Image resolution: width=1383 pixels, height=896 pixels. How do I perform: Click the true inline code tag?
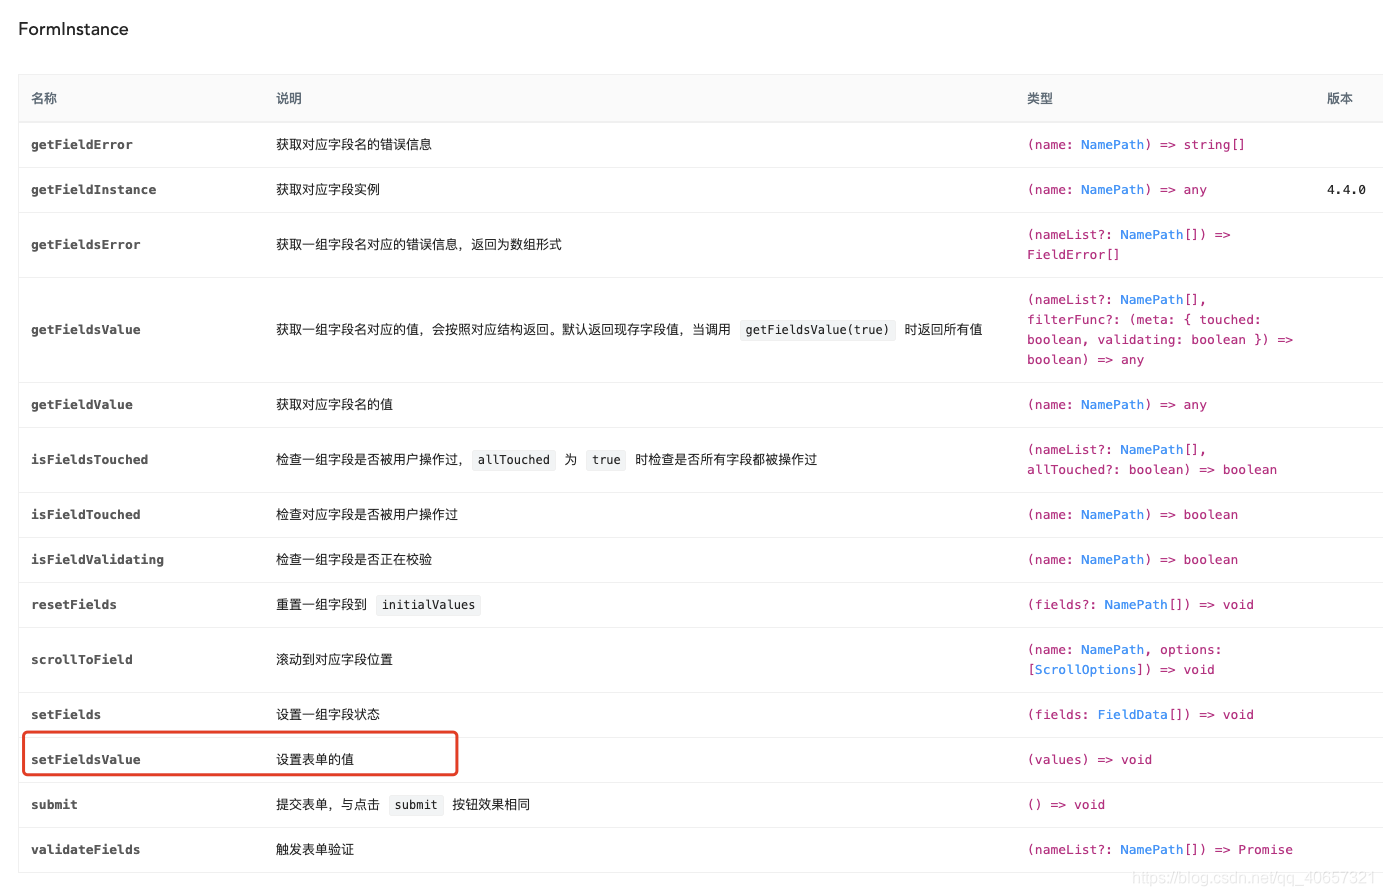pos(606,460)
